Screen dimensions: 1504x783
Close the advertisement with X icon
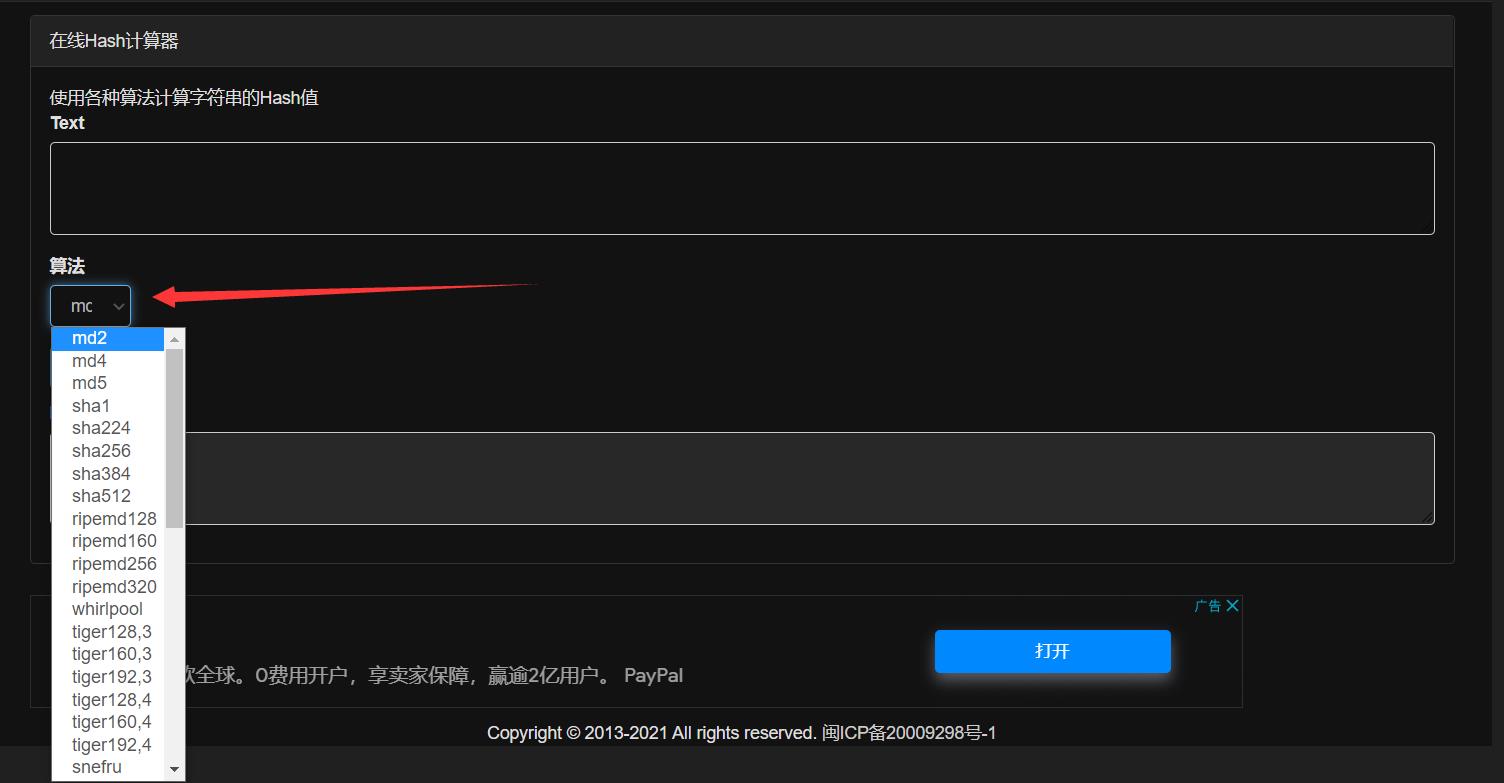1233,606
